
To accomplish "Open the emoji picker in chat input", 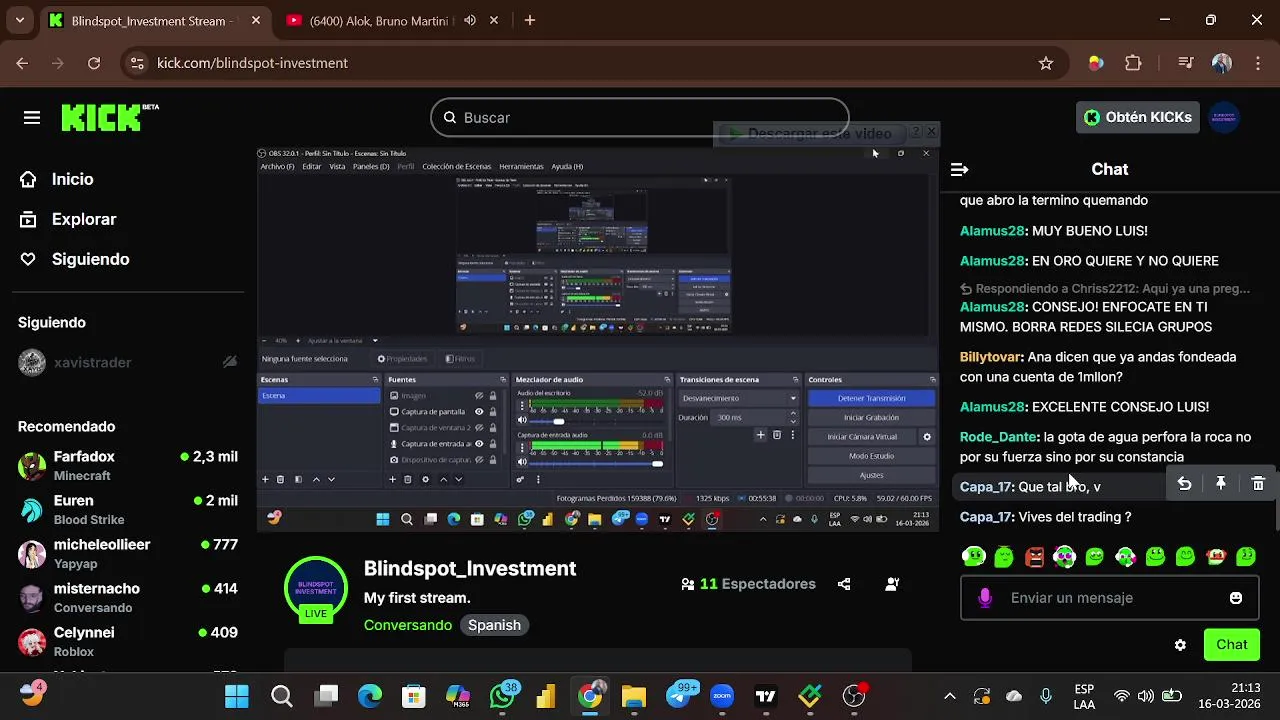I will (1236, 598).
